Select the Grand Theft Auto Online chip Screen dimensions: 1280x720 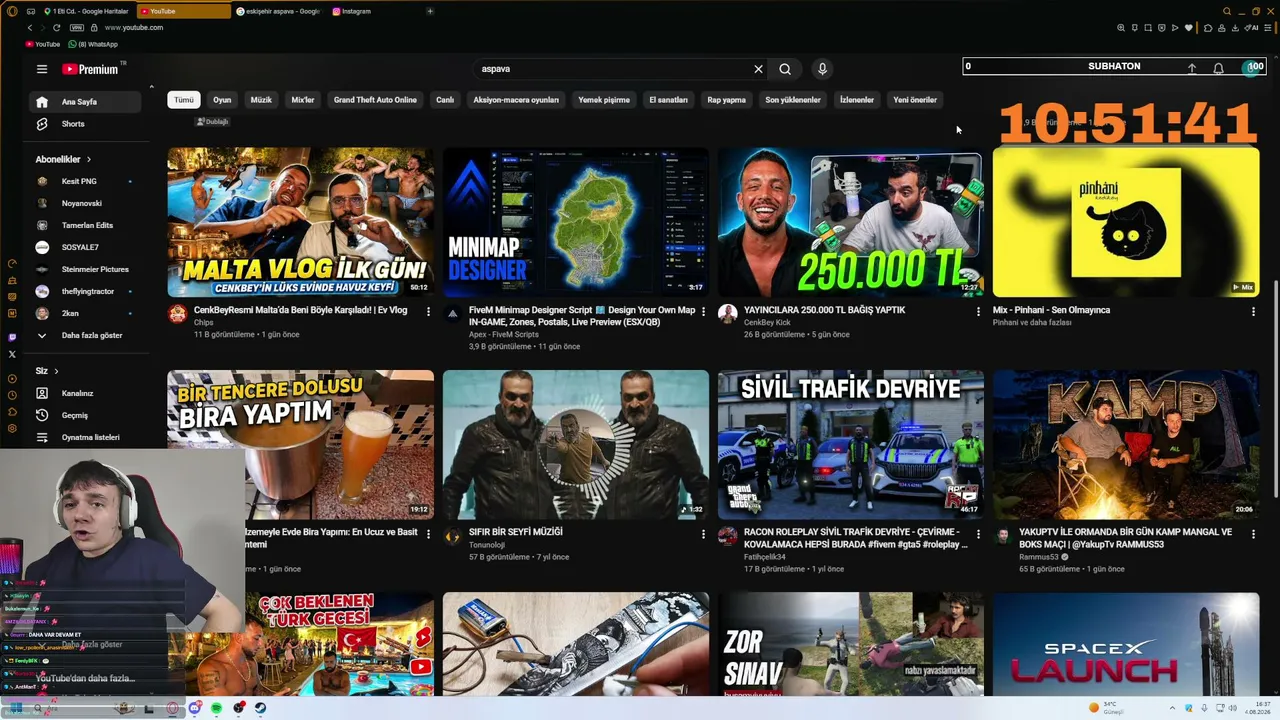click(x=375, y=100)
